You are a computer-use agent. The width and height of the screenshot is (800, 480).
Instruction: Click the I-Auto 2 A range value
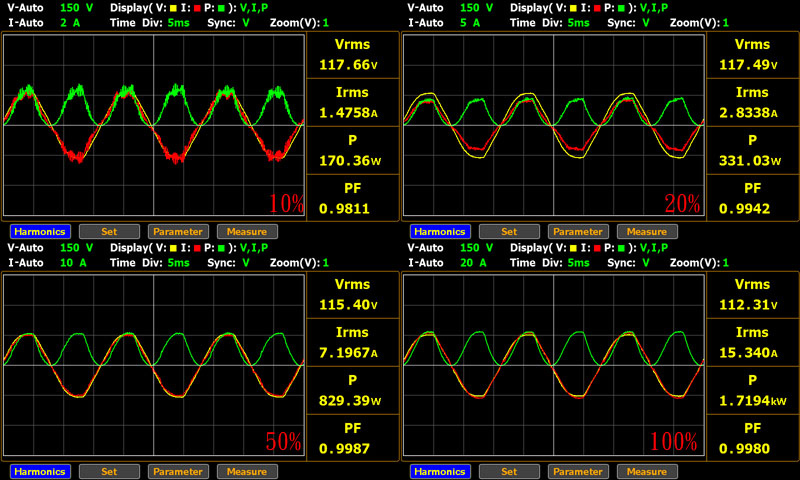tap(70, 23)
